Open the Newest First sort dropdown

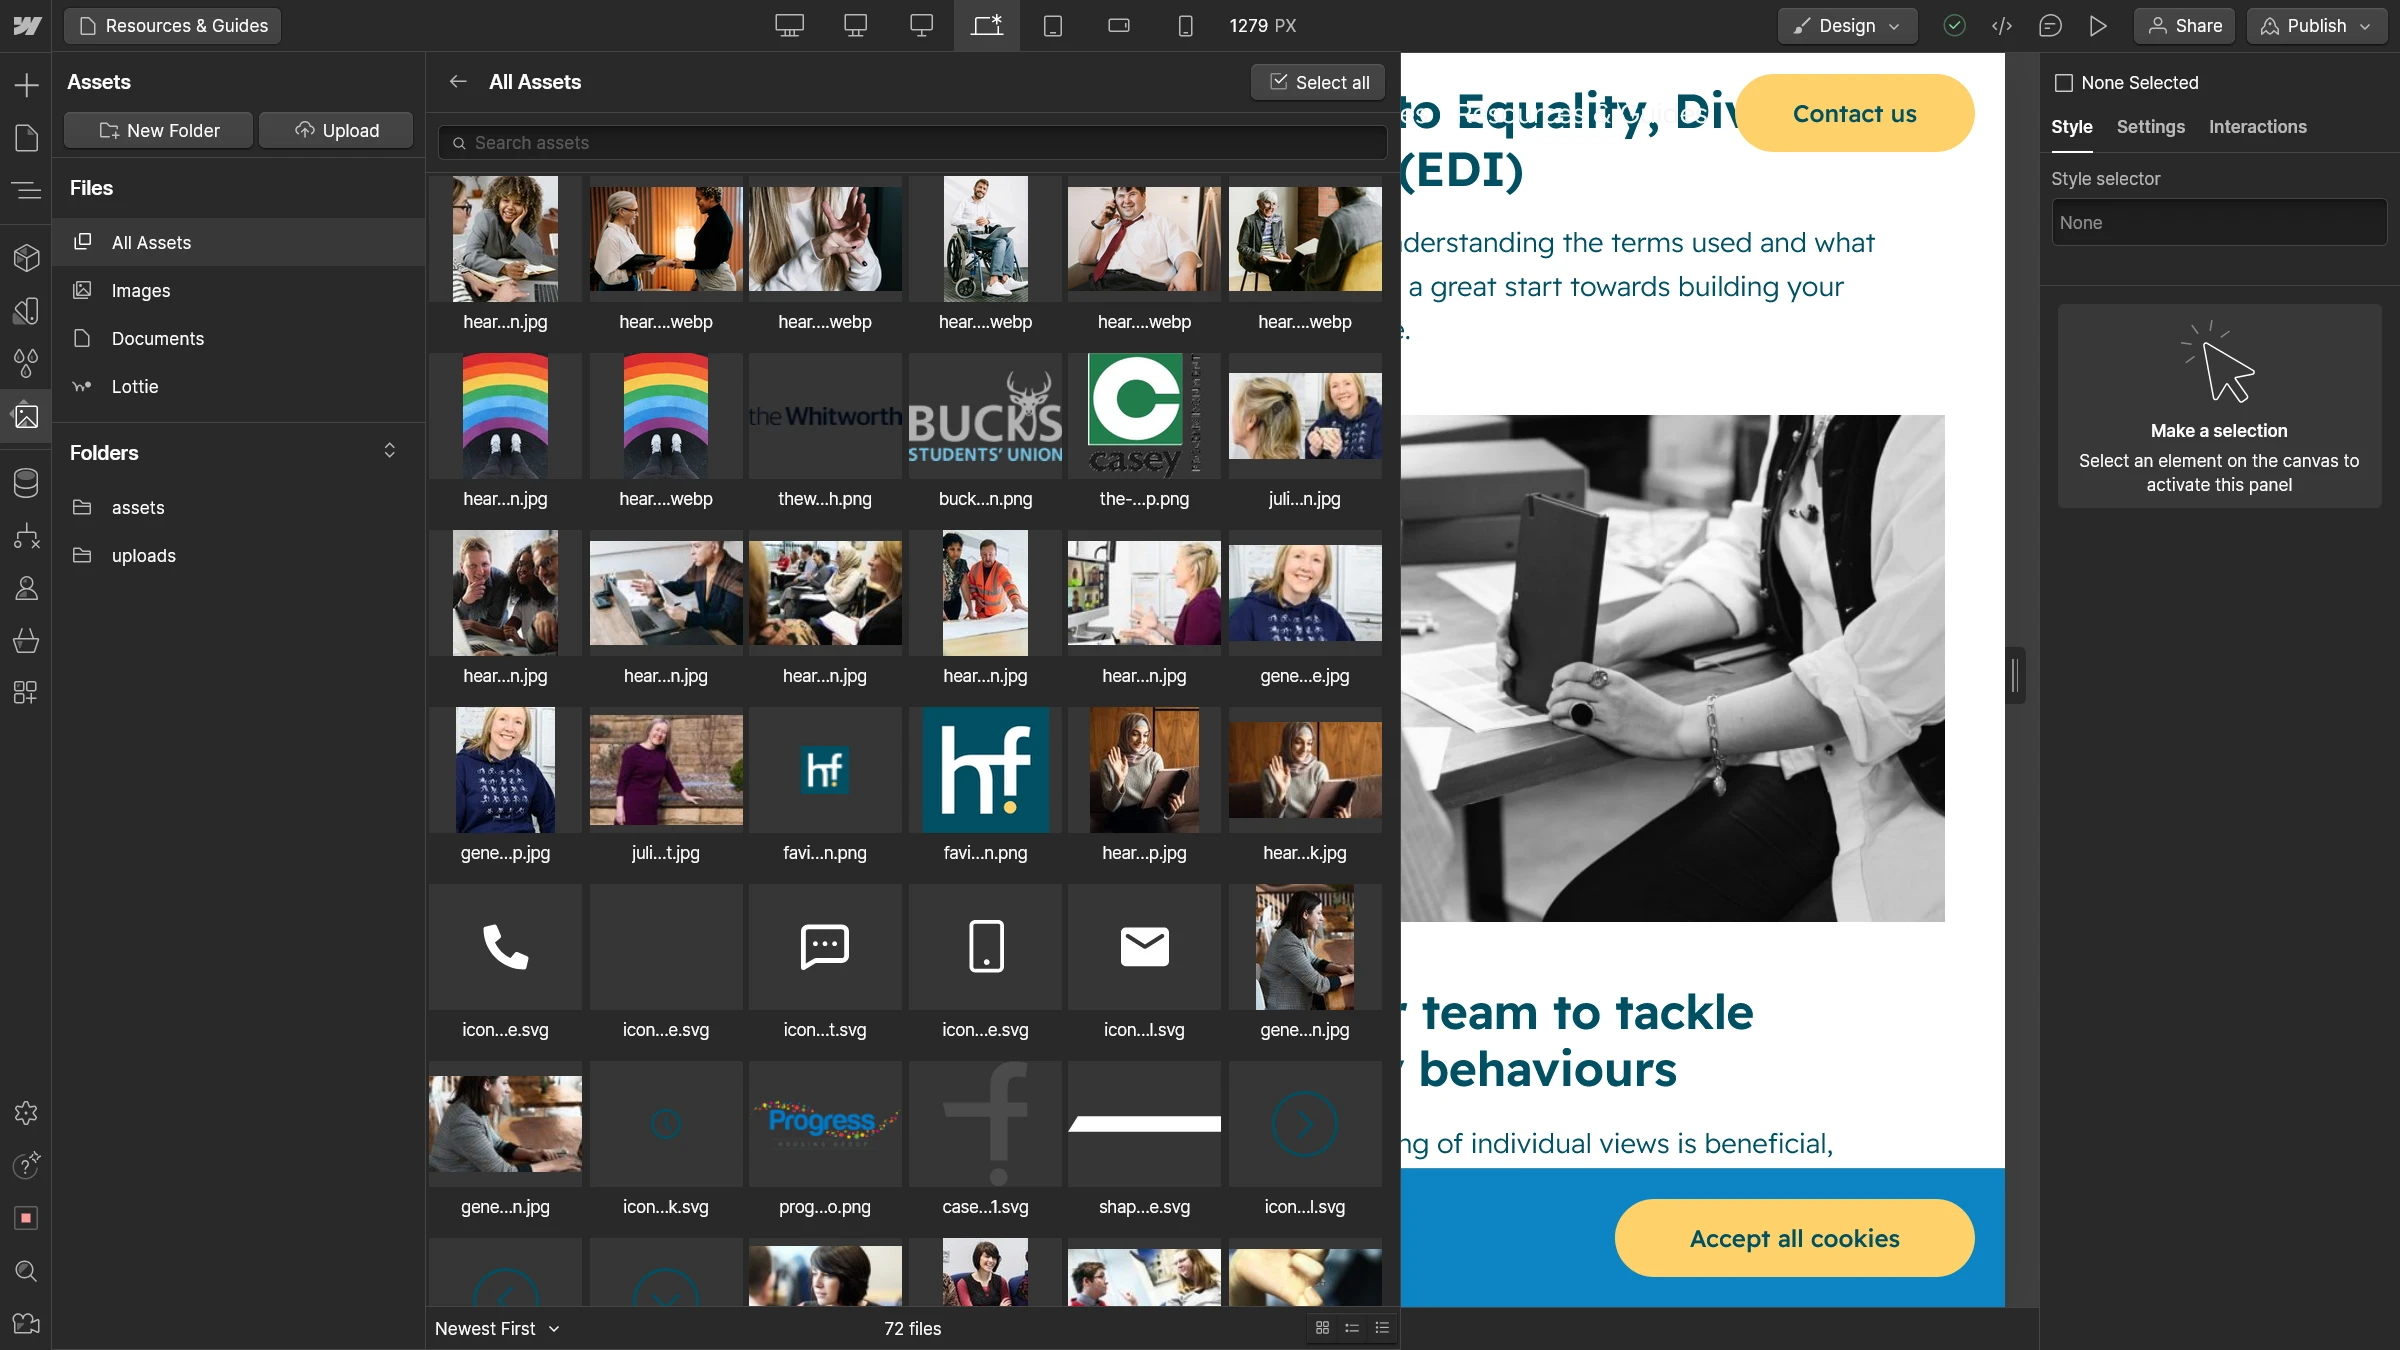tap(497, 1329)
